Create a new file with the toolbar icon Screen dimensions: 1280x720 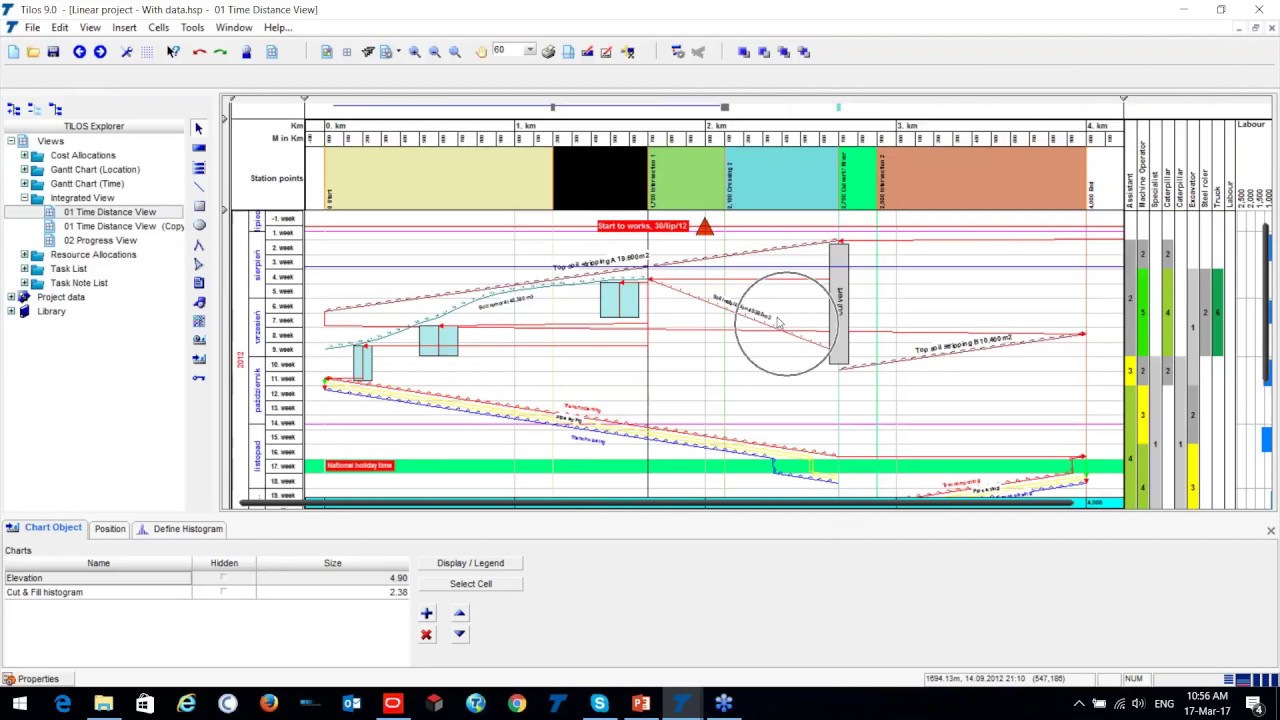click(x=13, y=52)
